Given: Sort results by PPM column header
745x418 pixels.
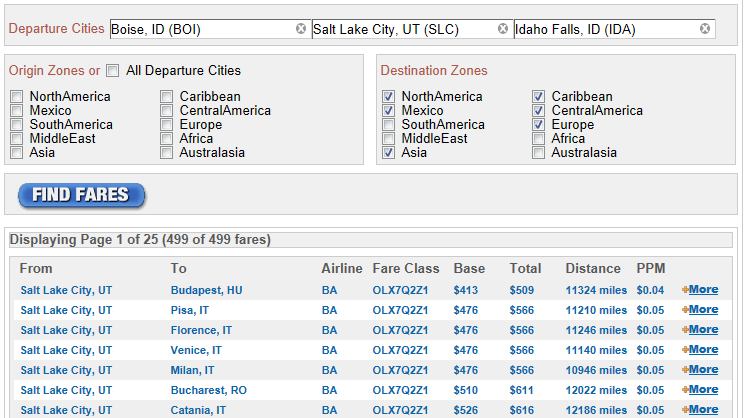Looking at the screenshot, I should coord(650,268).
